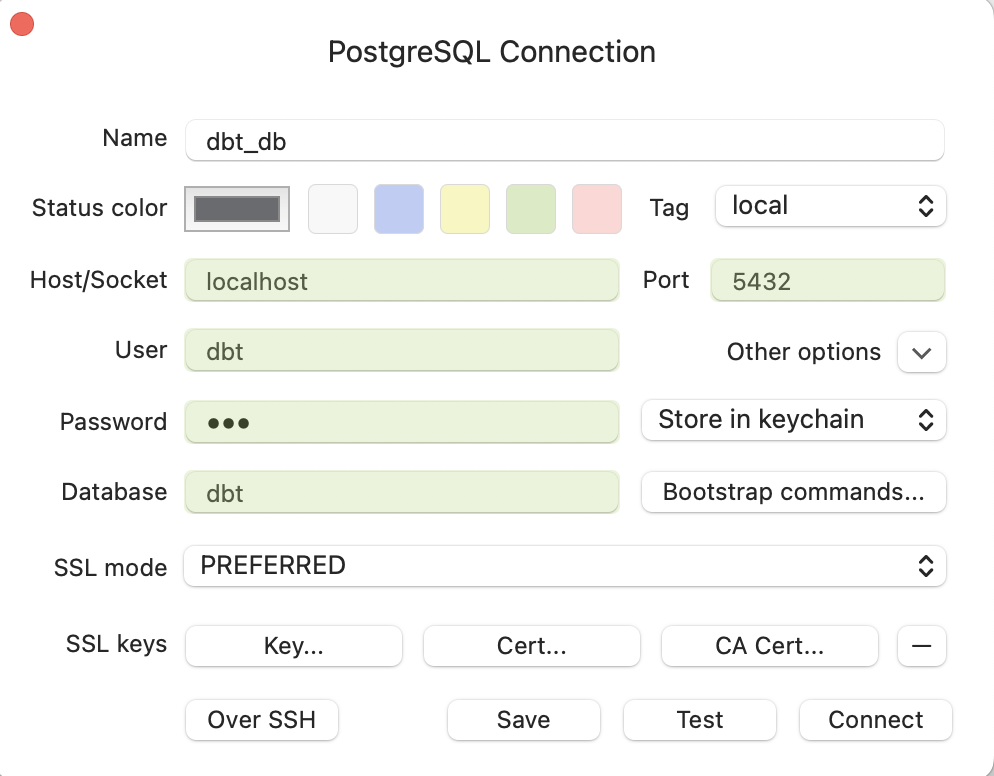Screen dimensions: 994x776
Task: Open the SSL mode PREFERRED dropdown
Action: pos(564,566)
